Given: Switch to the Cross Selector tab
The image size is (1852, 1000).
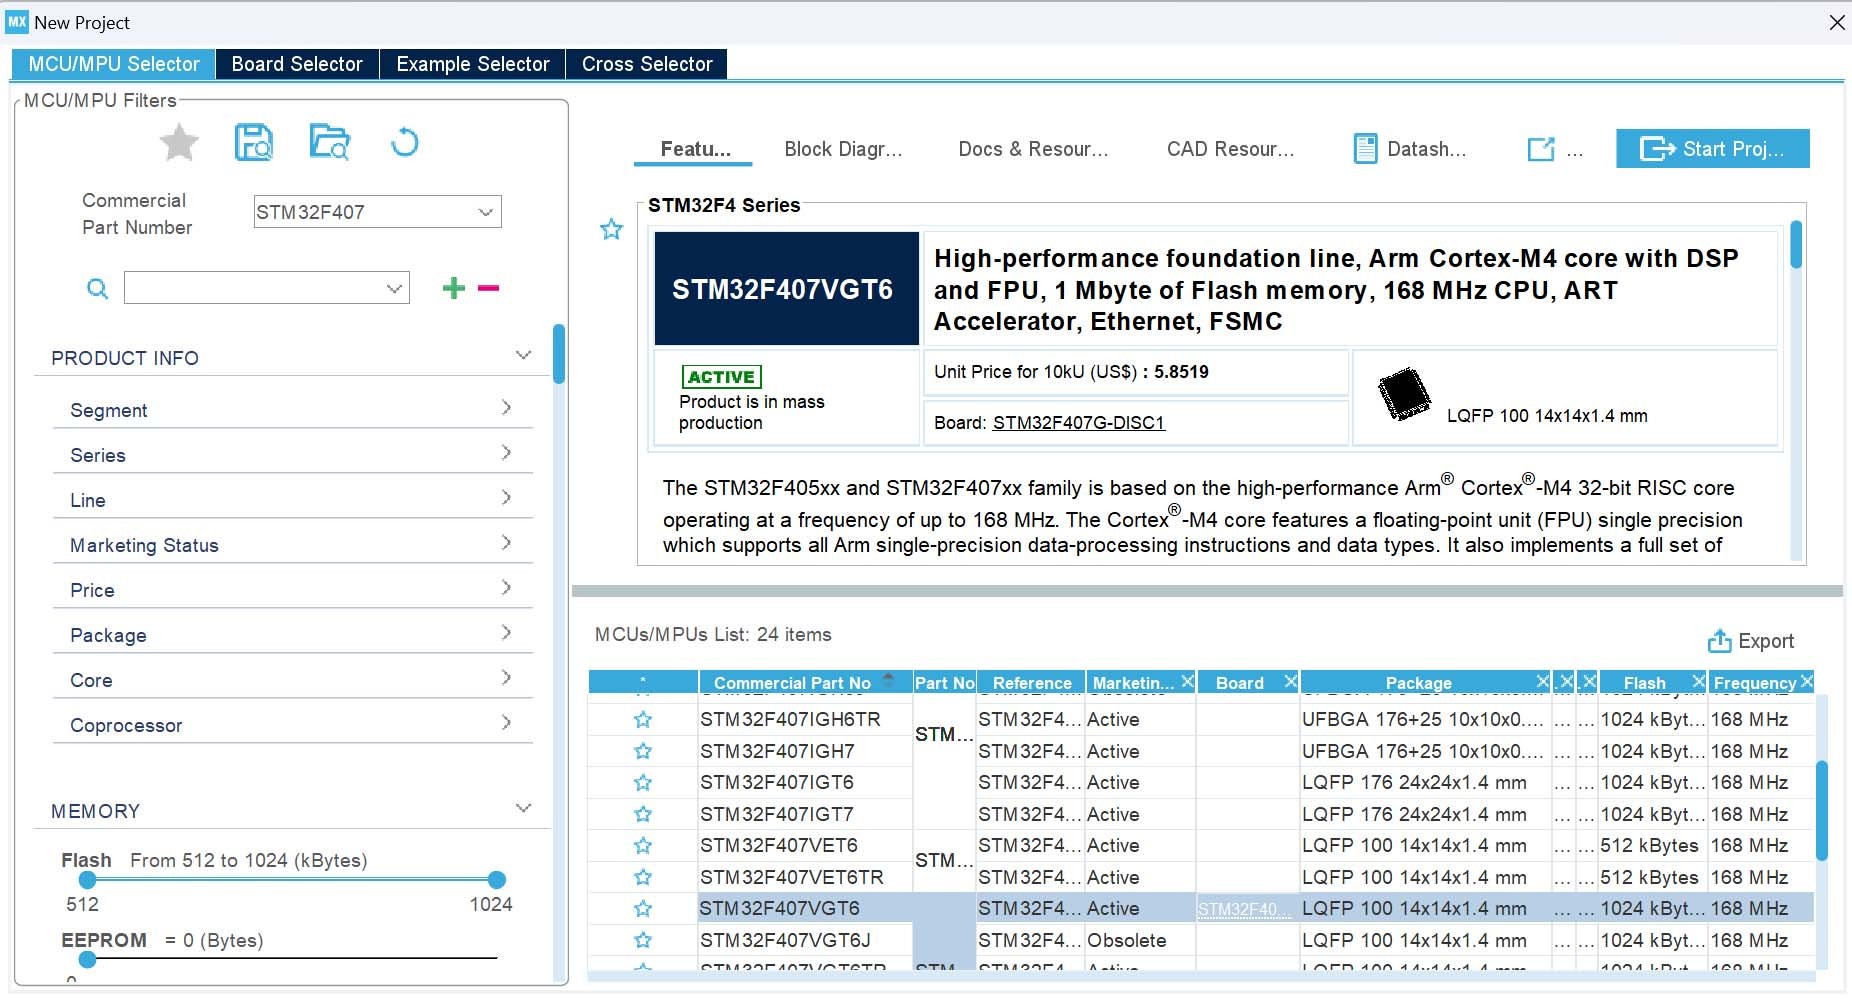Looking at the screenshot, I should click(x=647, y=64).
